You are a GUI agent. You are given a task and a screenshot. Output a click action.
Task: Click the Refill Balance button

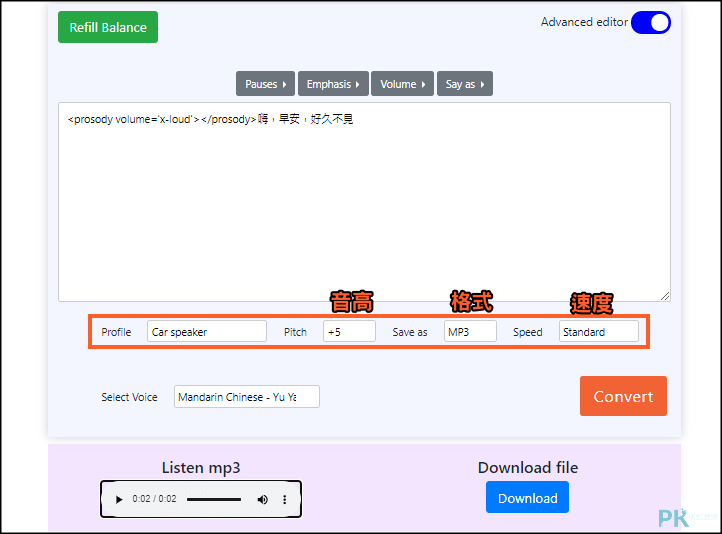click(108, 27)
